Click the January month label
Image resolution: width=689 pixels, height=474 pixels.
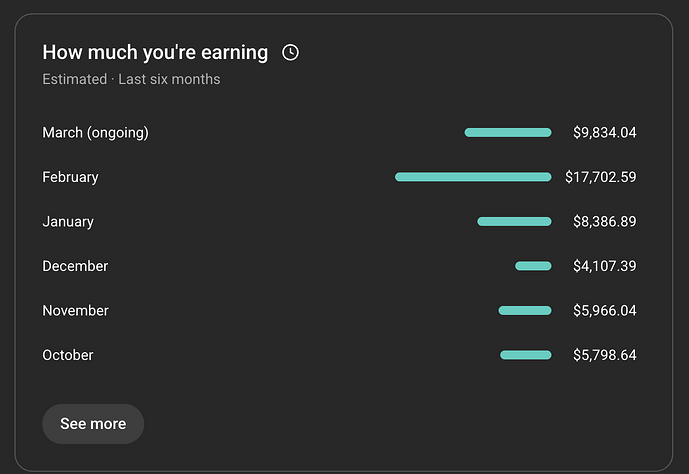coord(68,222)
